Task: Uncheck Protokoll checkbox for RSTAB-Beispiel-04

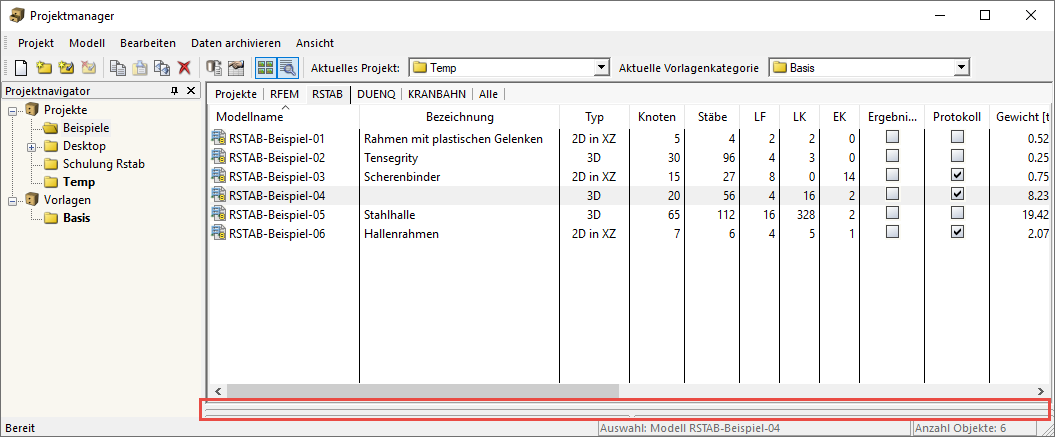Action: pyautogui.click(x=957, y=194)
